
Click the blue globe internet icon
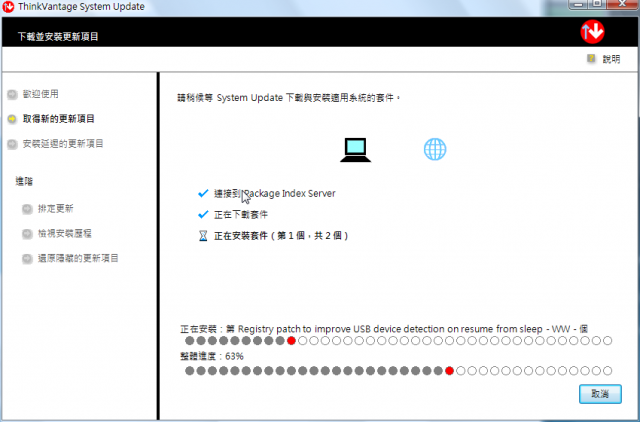(435, 149)
